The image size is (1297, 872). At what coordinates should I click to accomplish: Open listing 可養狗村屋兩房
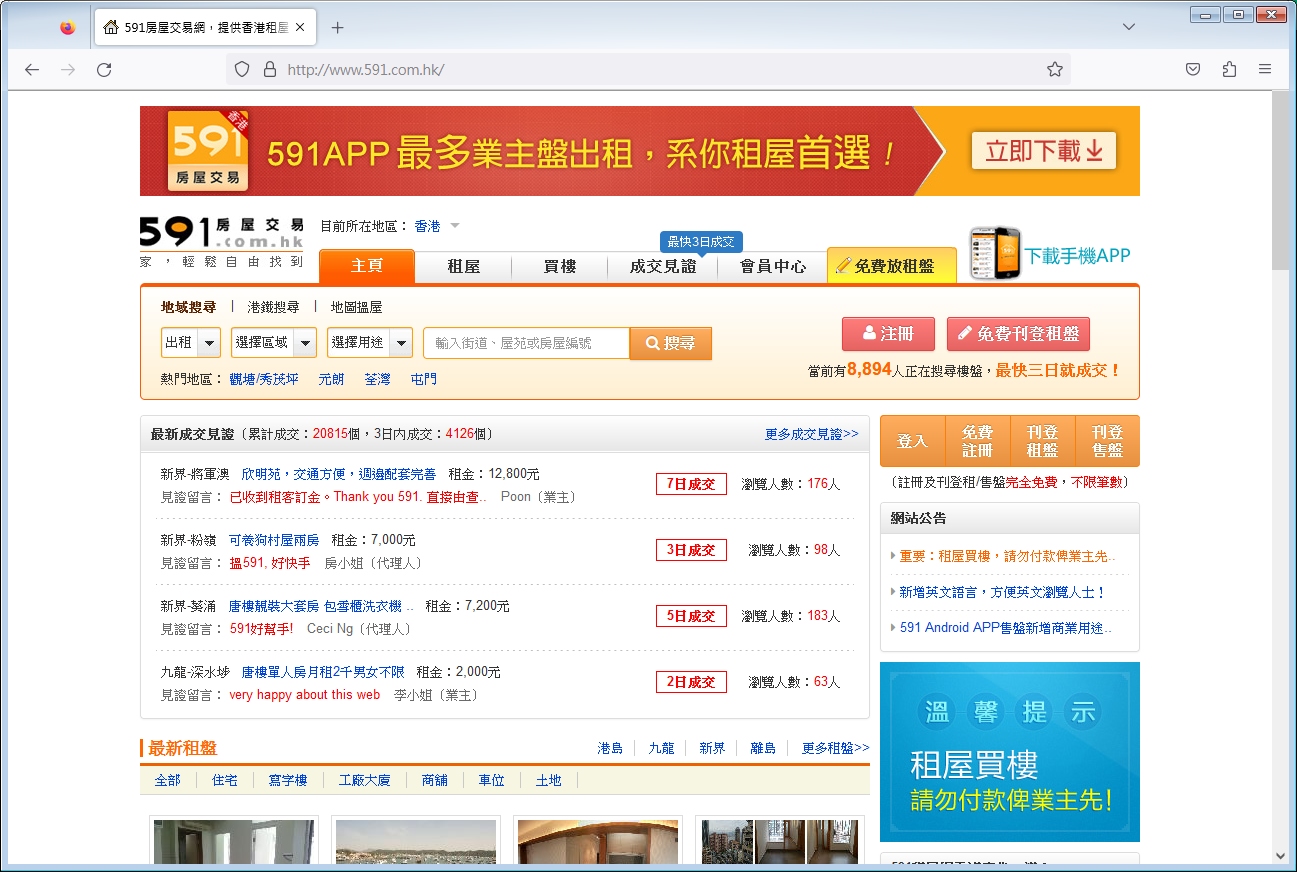(274, 540)
